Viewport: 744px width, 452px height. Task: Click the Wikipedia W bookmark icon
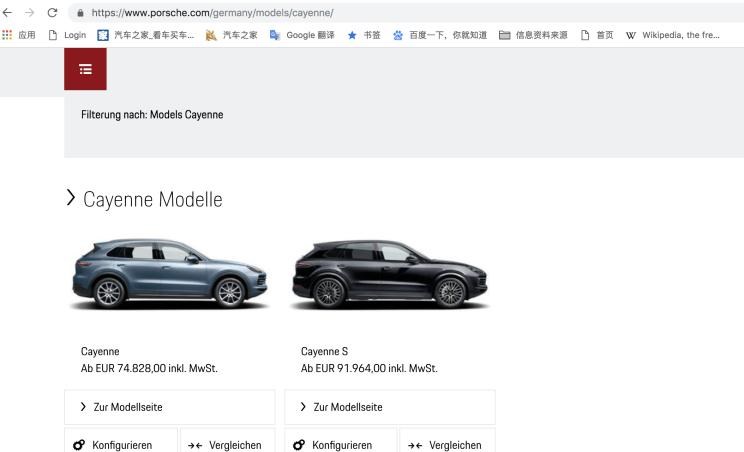click(631, 35)
